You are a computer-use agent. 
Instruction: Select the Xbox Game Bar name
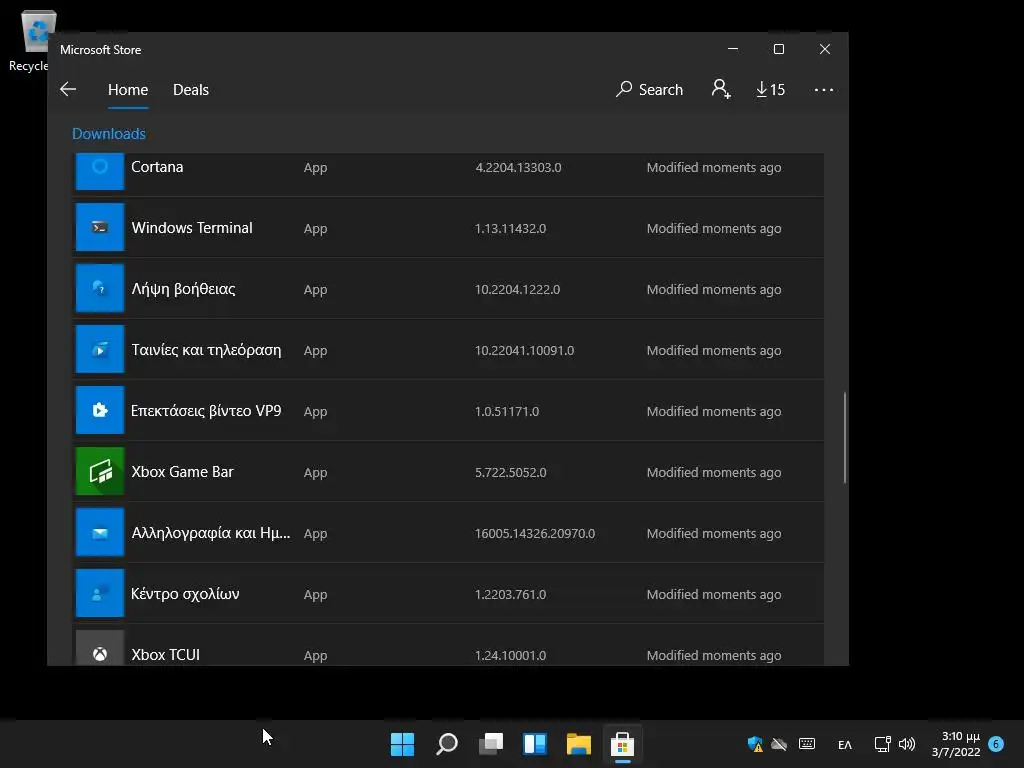point(183,472)
